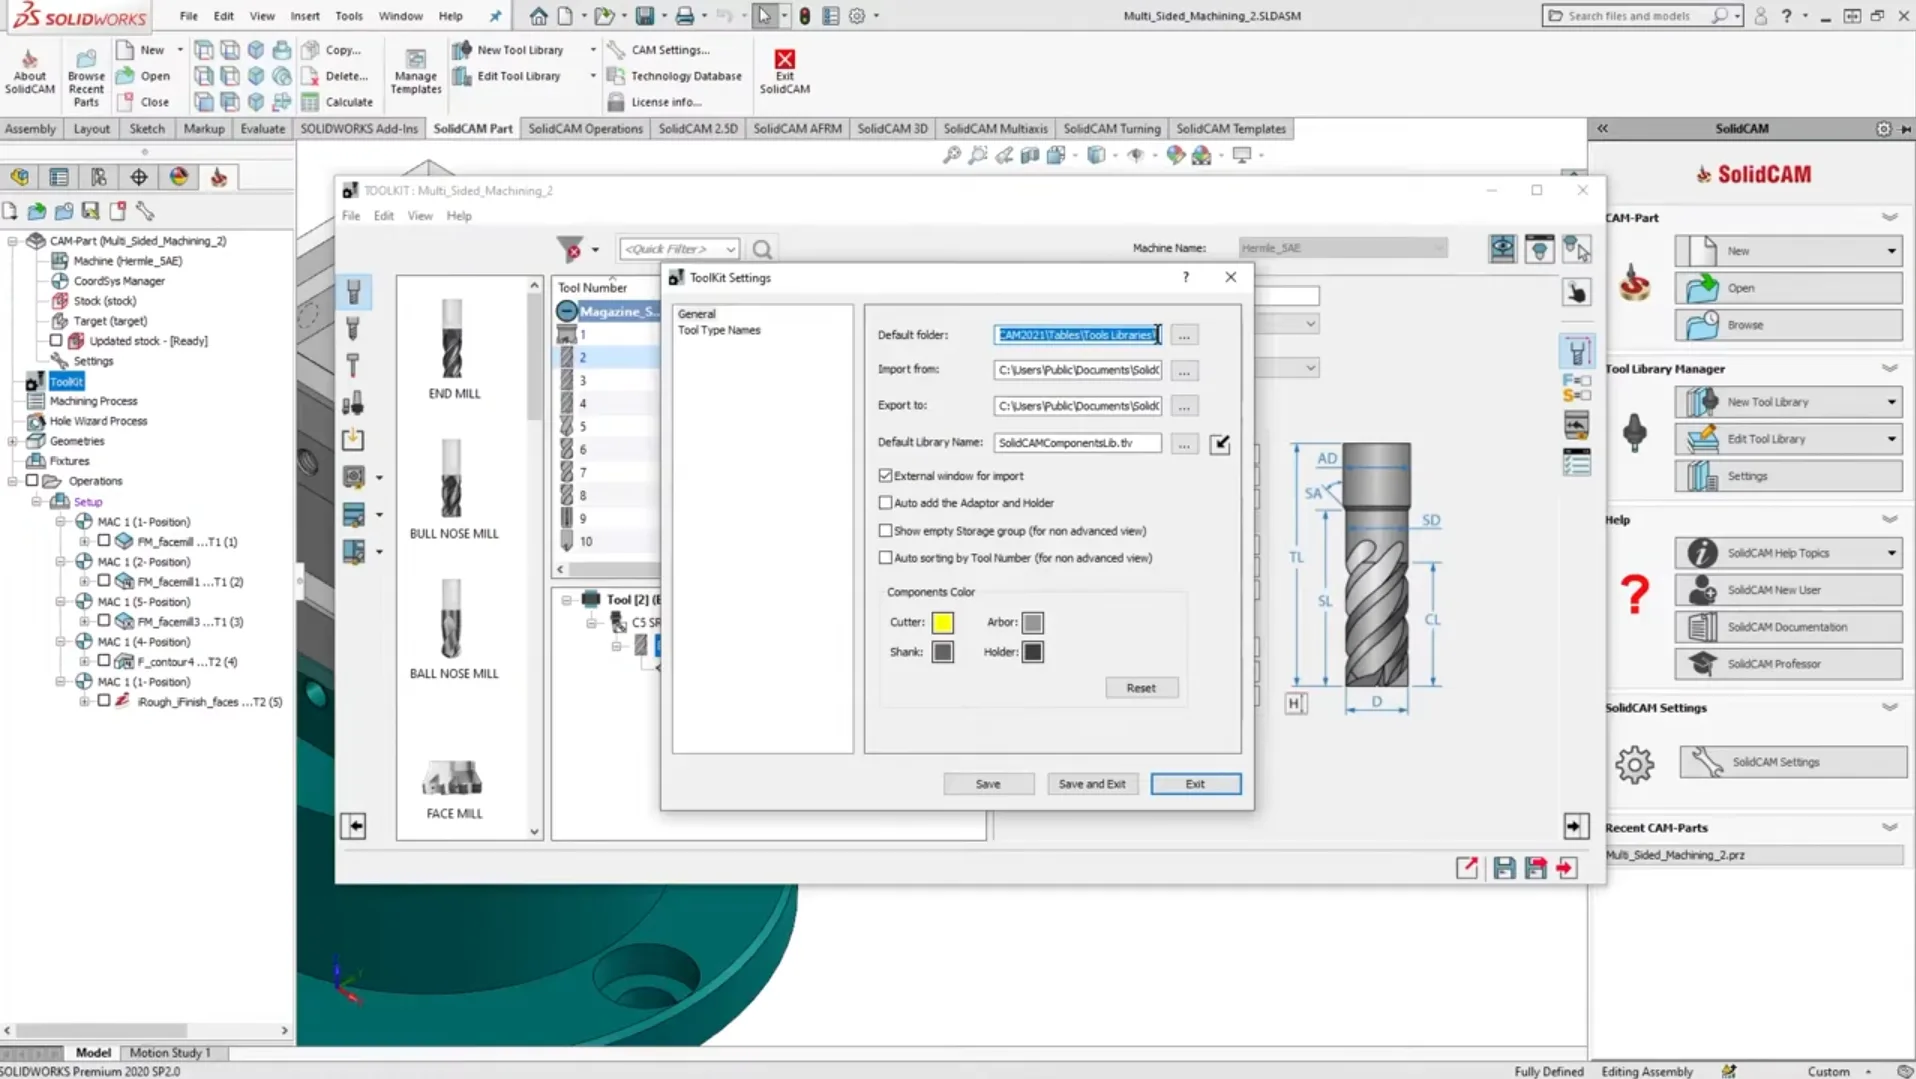1916x1079 pixels.
Task: Open the Manage Templates tool
Action: [415, 60]
